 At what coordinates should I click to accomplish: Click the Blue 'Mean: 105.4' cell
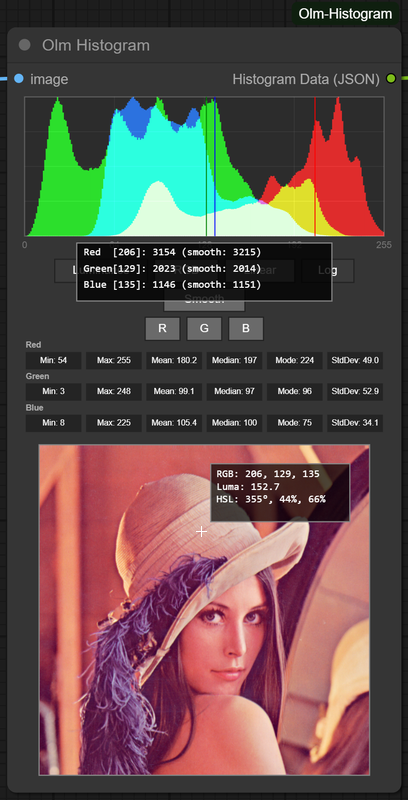[174, 423]
